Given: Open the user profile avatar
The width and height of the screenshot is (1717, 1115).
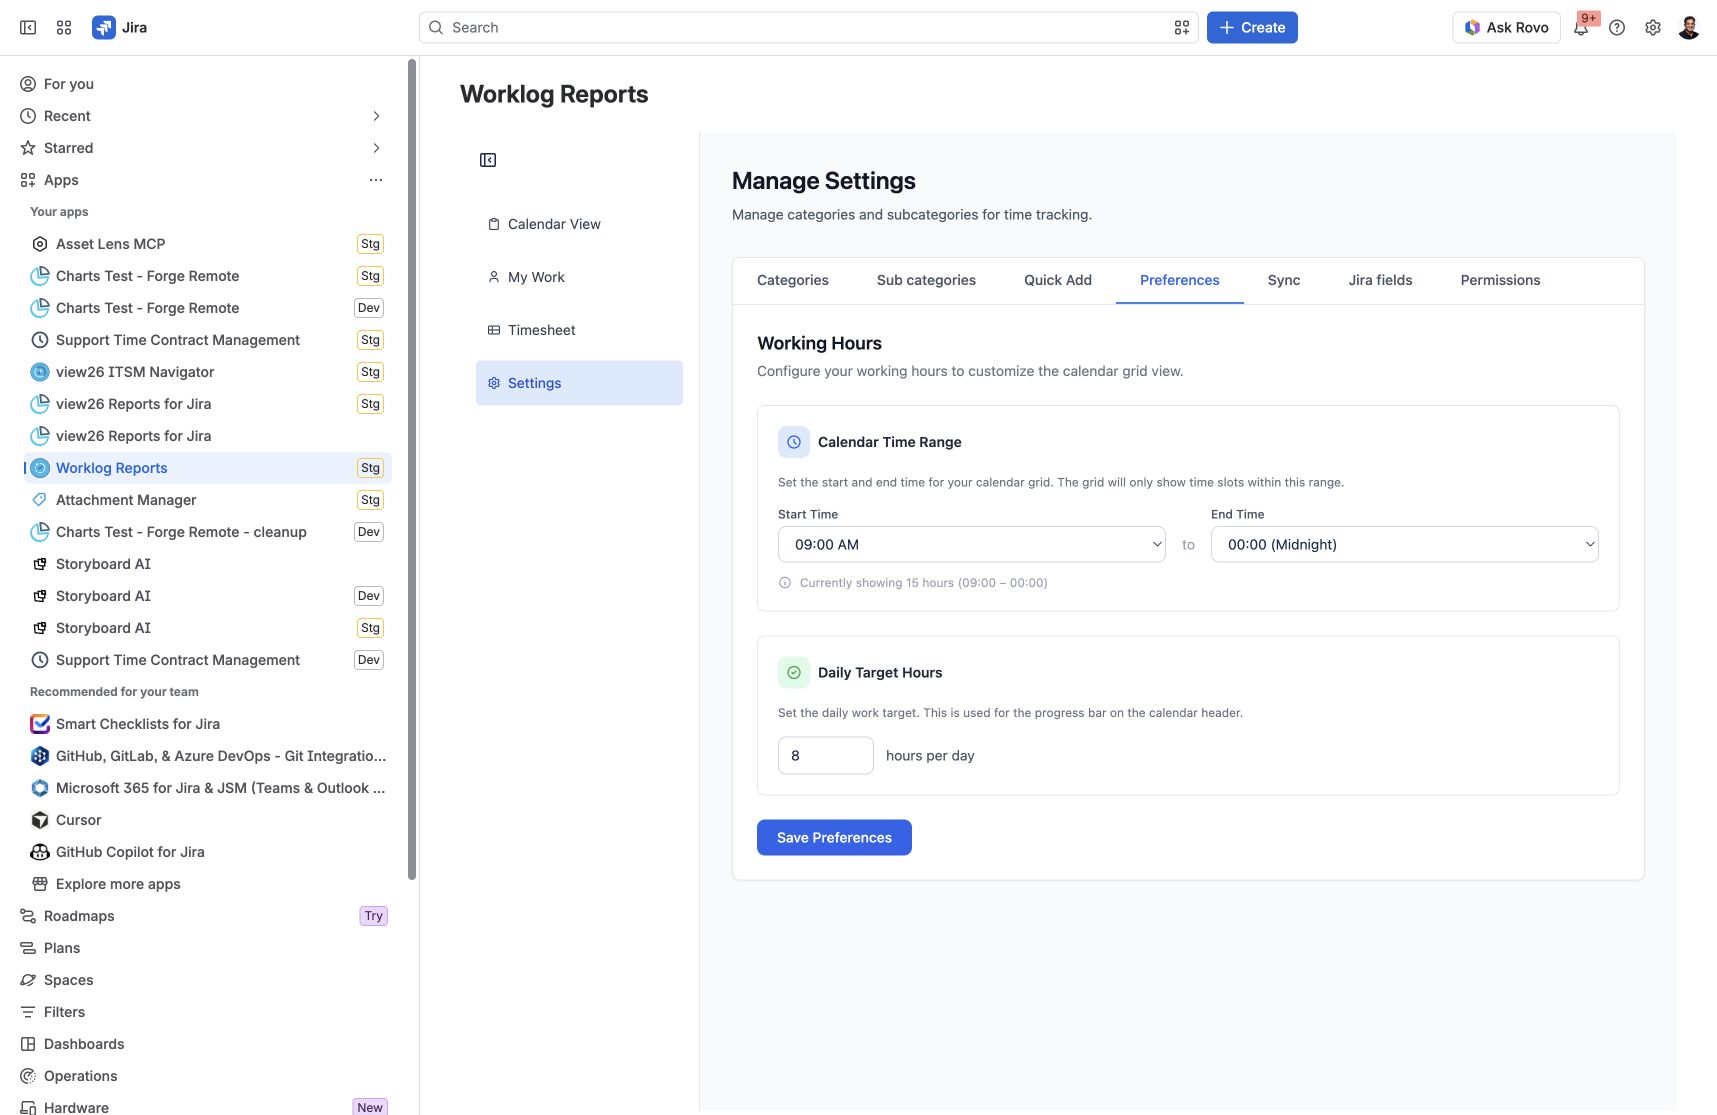Looking at the screenshot, I should 1689,28.
